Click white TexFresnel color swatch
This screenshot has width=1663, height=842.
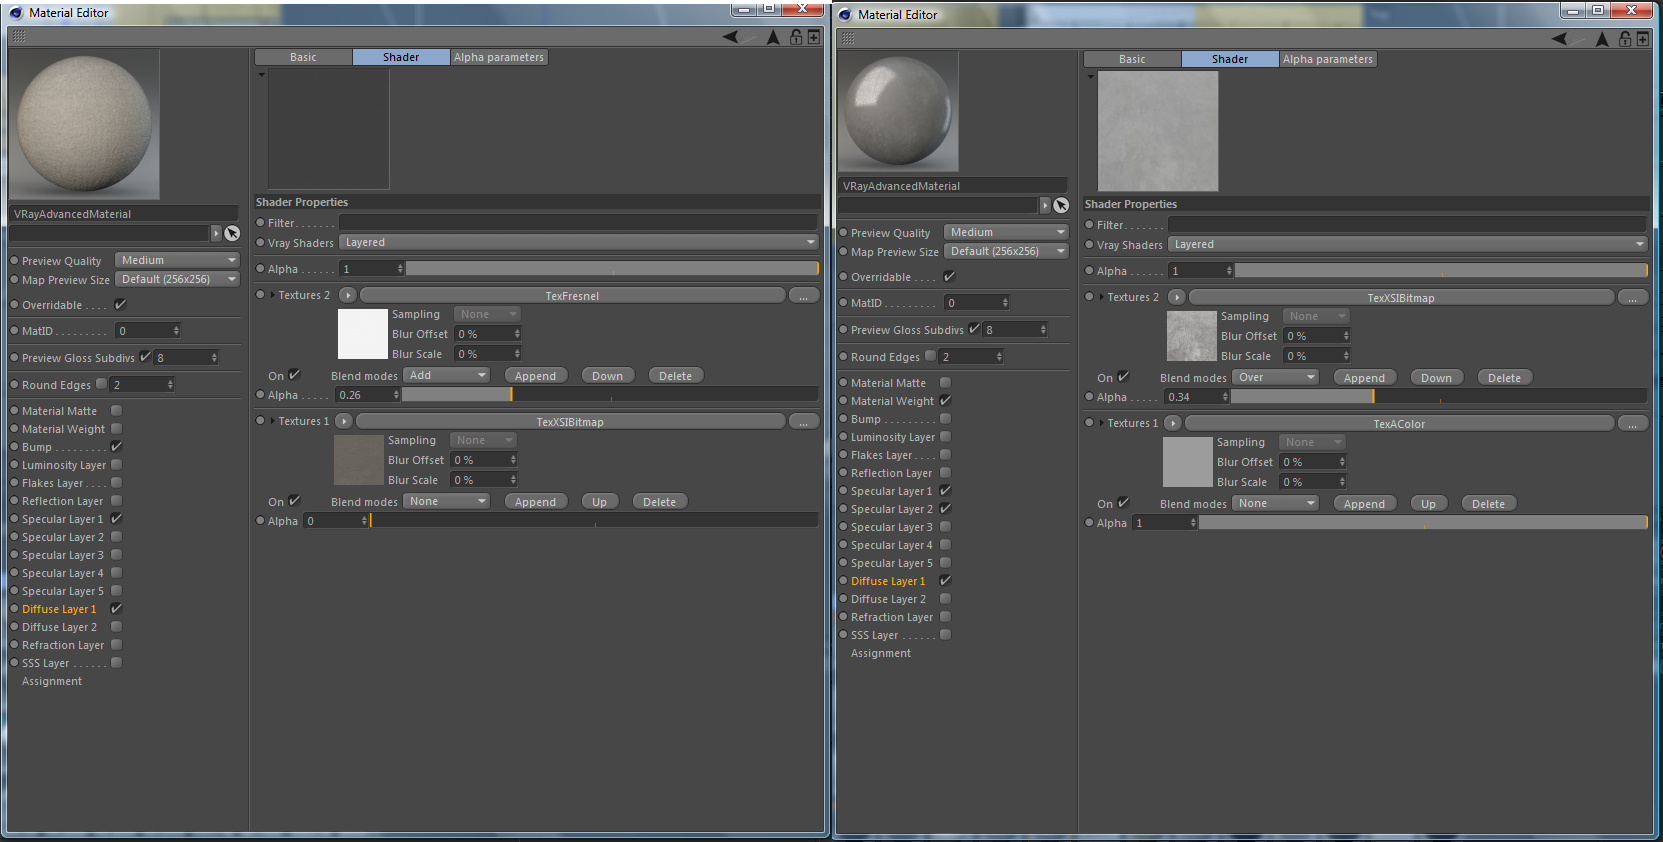pyautogui.click(x=362, y=334)
